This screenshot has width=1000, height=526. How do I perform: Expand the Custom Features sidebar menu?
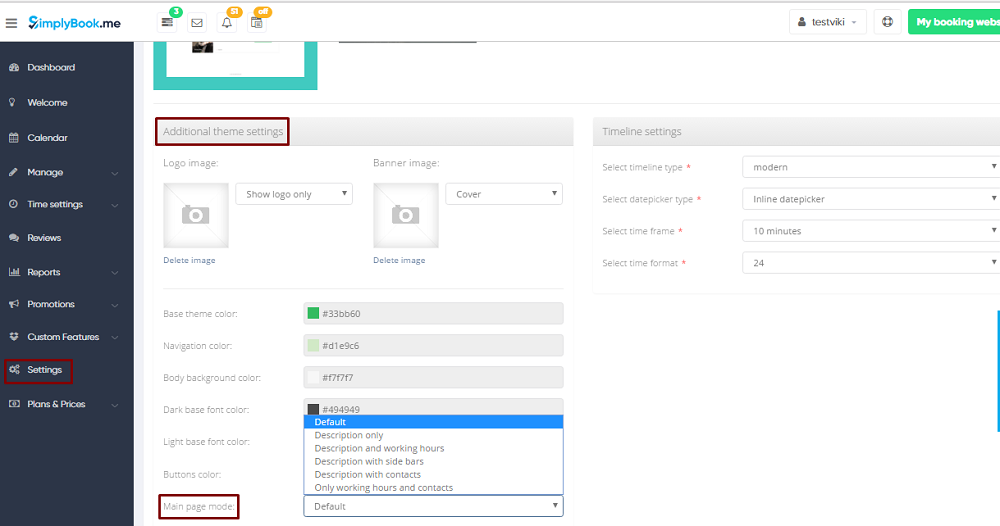[x=63, y=337]
